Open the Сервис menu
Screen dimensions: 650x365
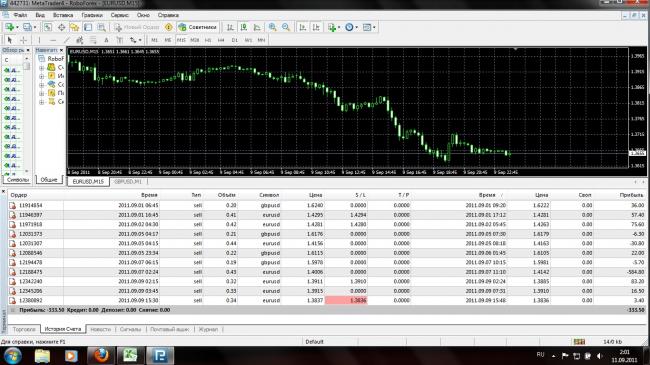pos(119,15)
